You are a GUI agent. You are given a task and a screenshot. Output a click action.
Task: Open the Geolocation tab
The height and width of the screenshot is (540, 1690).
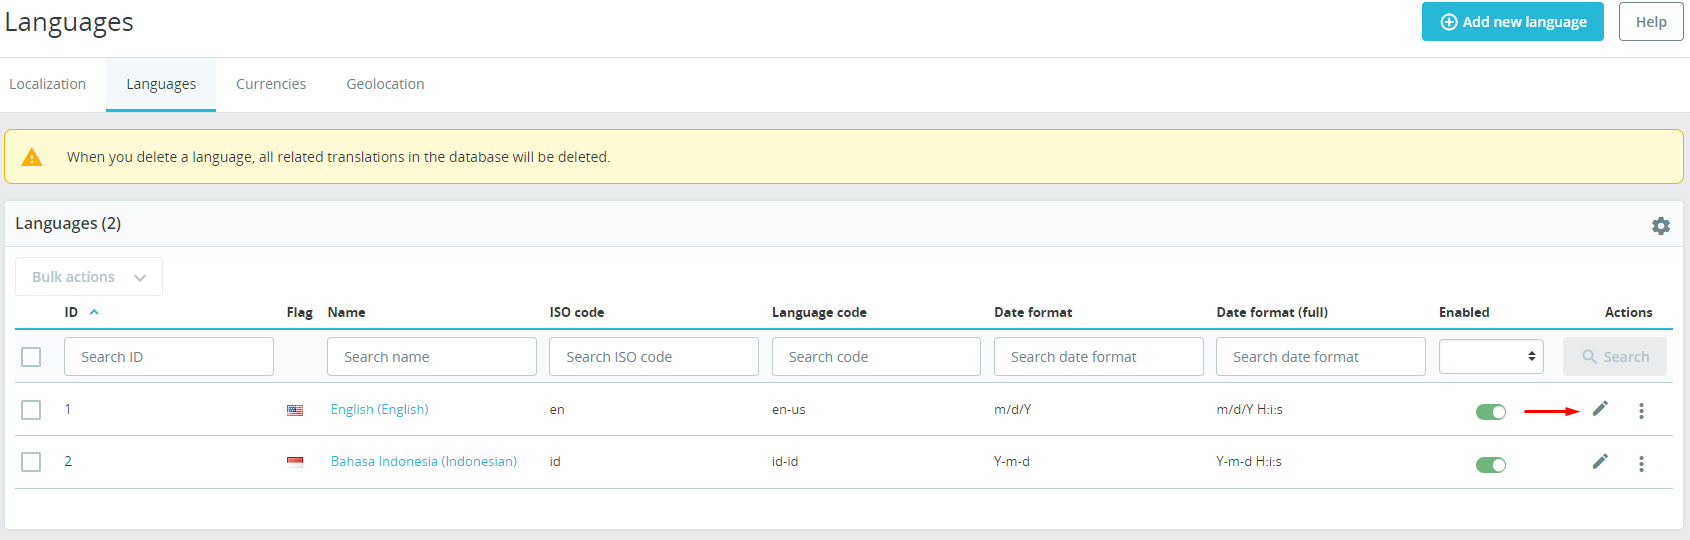pos(385,84)
